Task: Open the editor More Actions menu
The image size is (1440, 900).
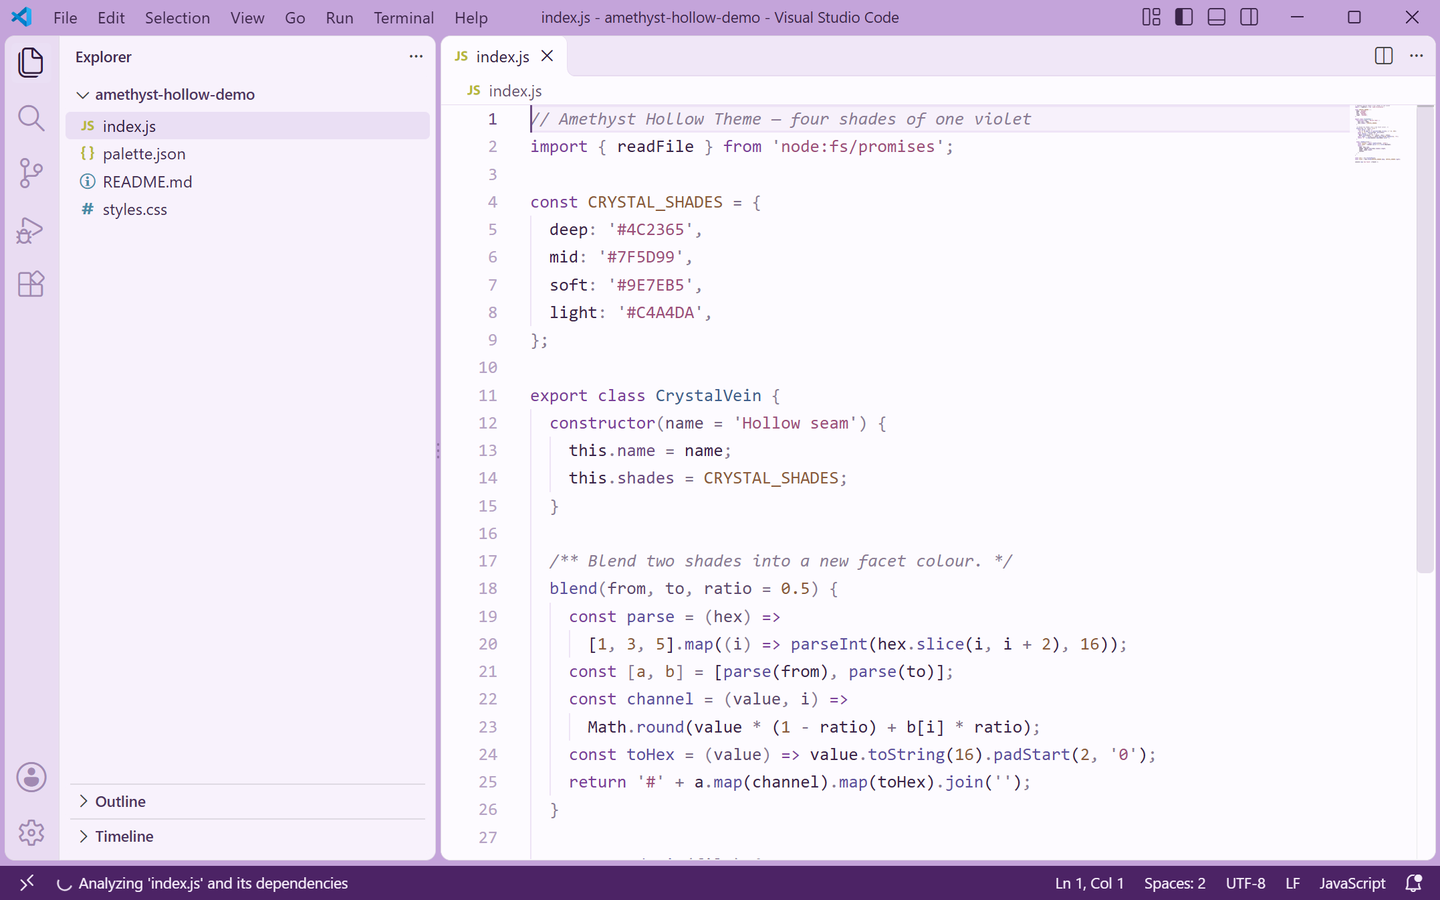Action: [x=1416, y=56]
